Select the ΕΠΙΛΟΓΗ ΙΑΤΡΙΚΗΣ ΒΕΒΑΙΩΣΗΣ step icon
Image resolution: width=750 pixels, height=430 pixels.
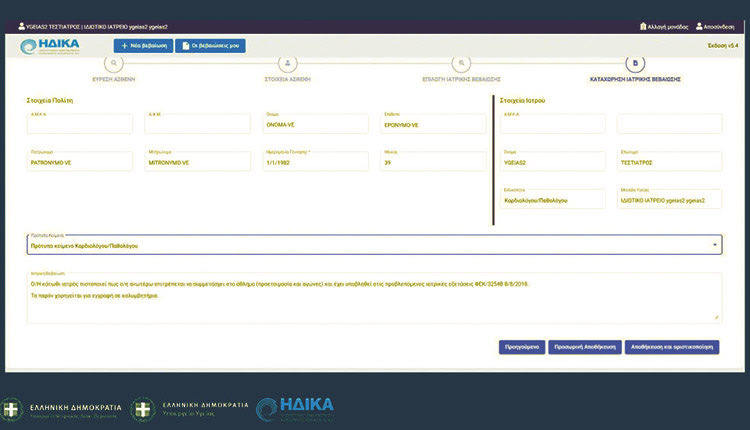coord(461,63)
